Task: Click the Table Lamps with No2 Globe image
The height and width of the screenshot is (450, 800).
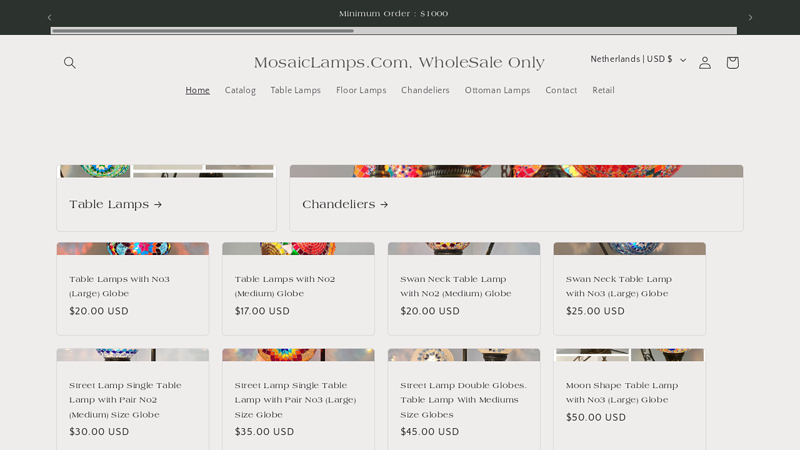Action: point(298,248)
